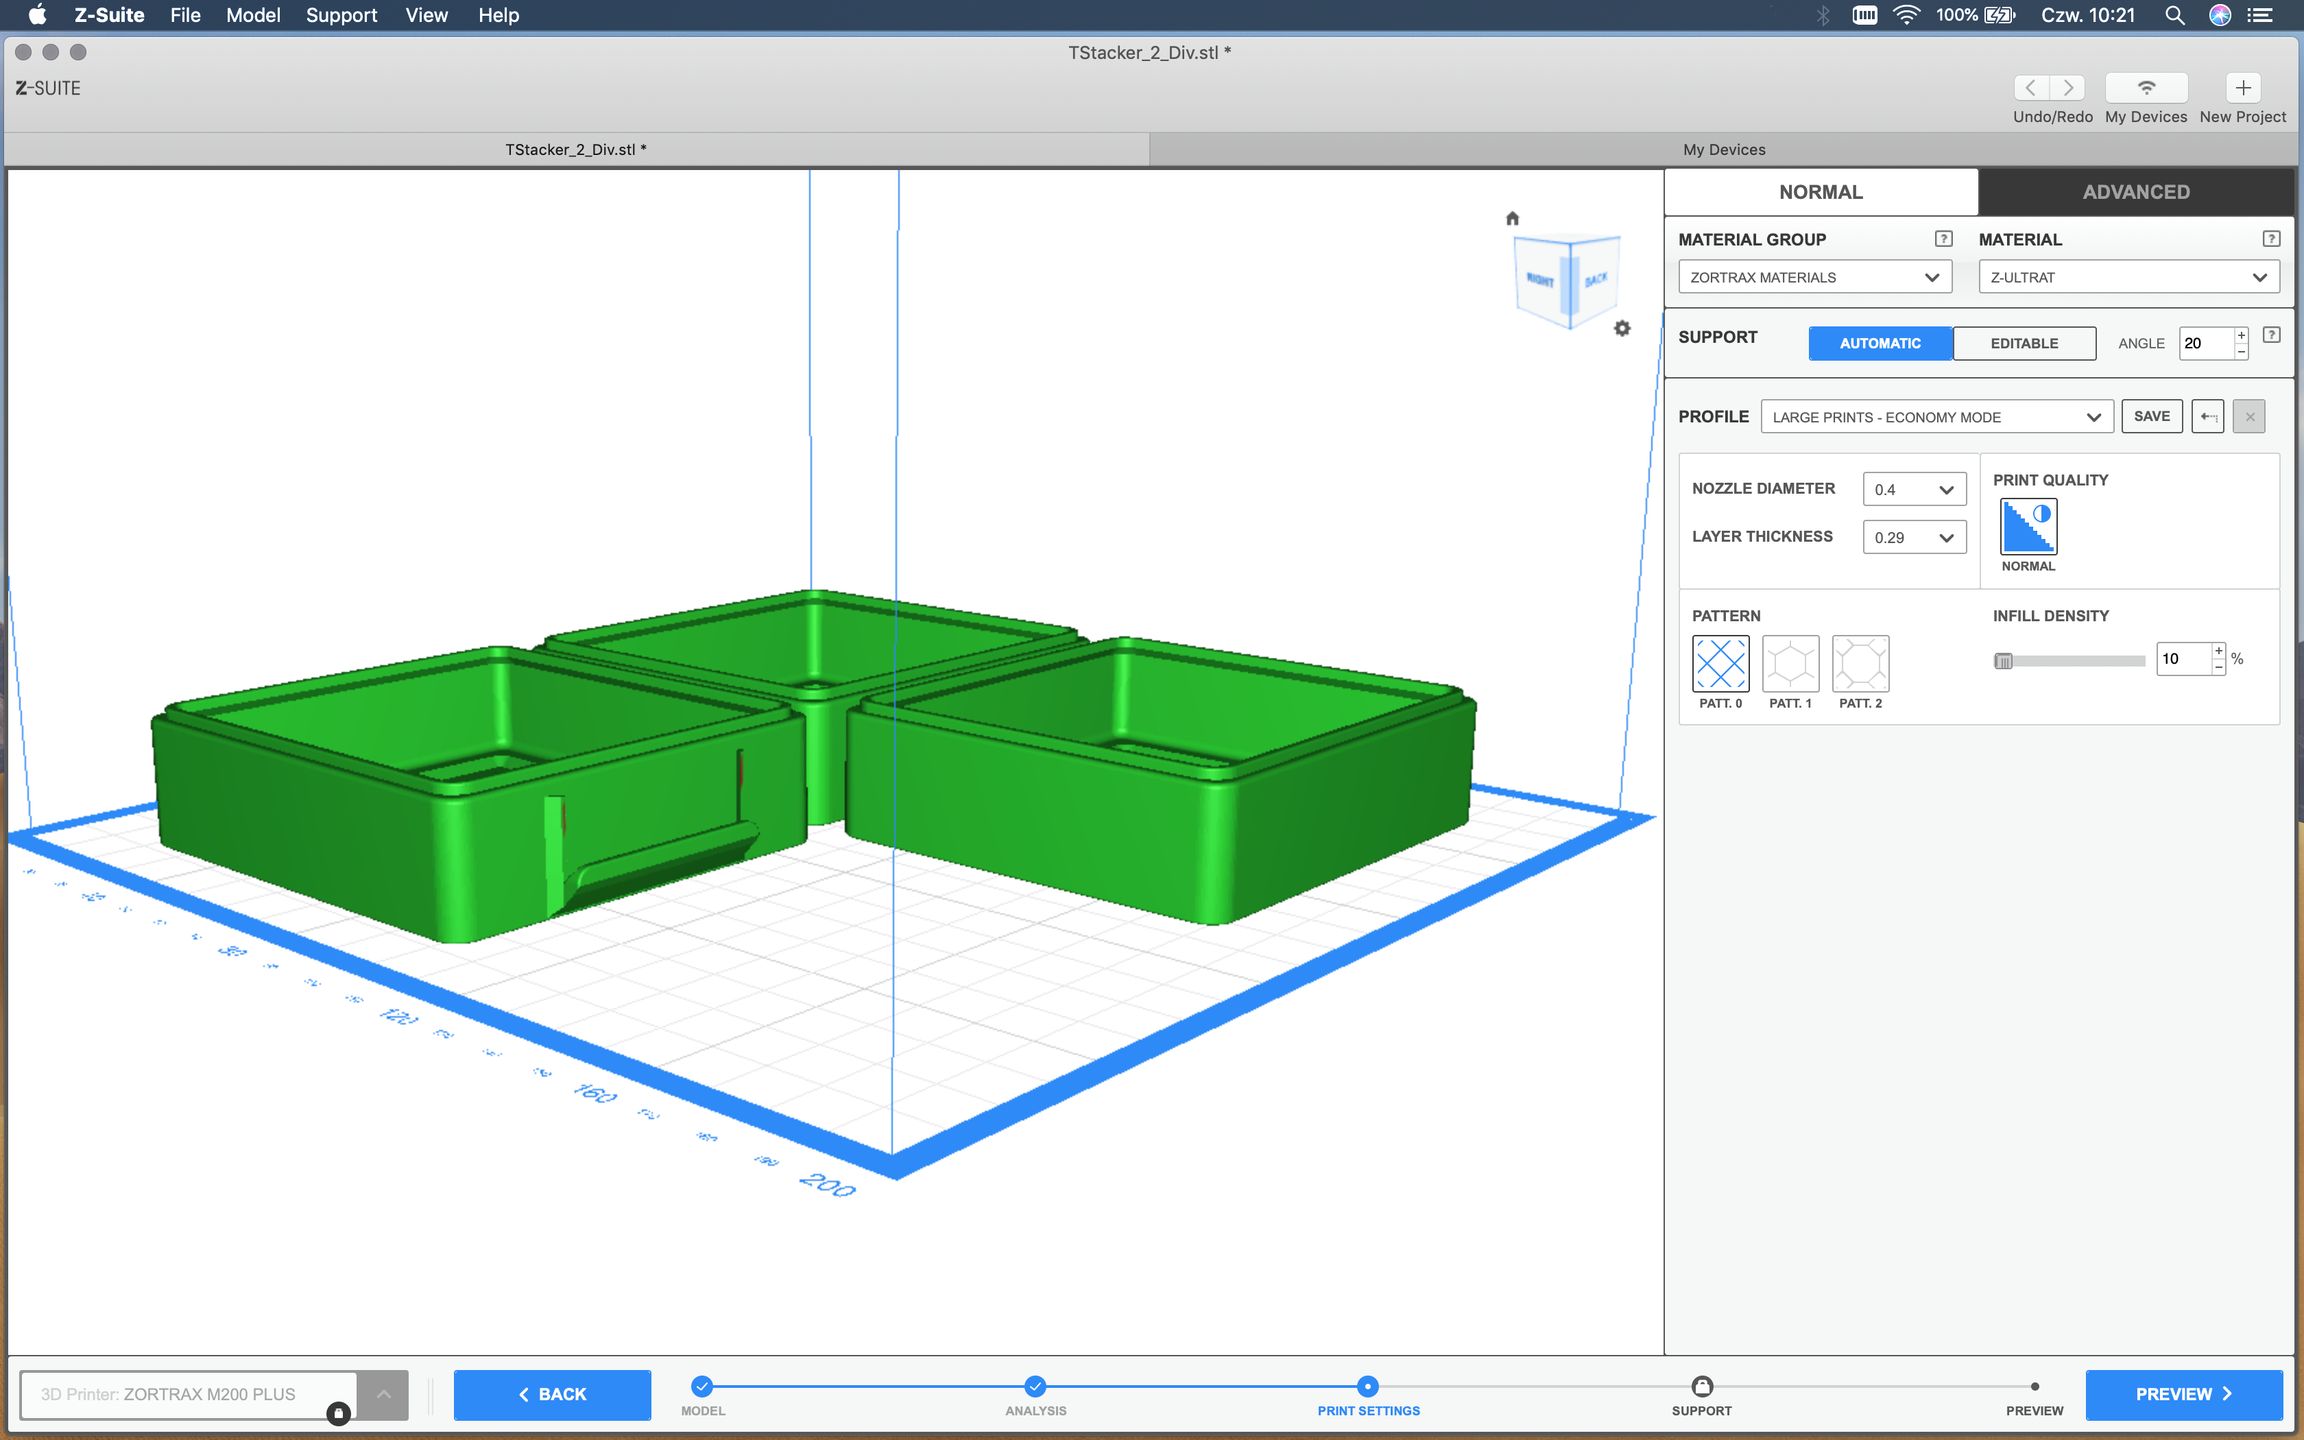2304x1440 pixels.
Task: Open Siri from the menu bar
Action: click(2220, 15)
